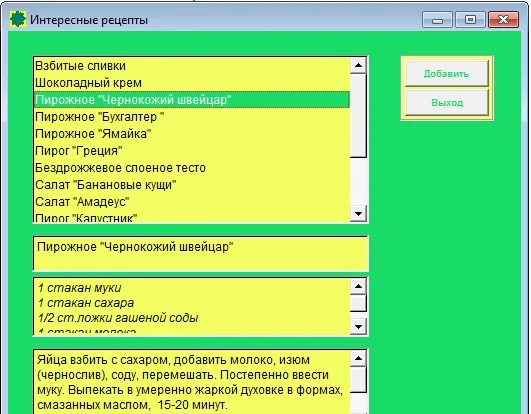Click the Добавить button
Viewport: 531px width, 414px height.
point(446,73)
